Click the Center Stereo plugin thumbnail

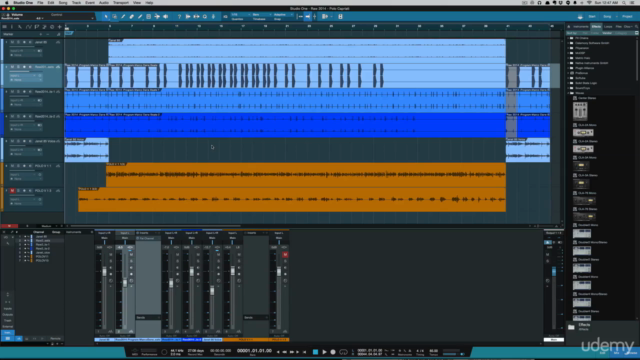580,111
